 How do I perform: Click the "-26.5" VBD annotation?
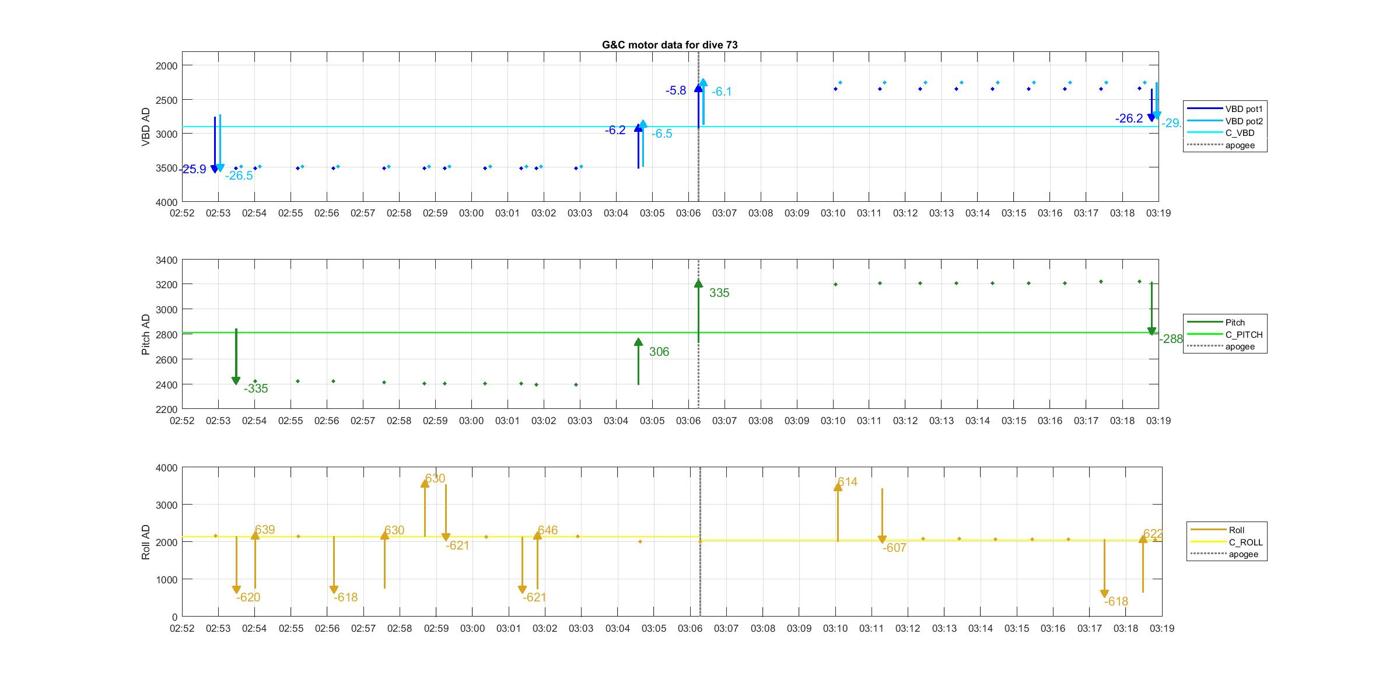click(x=239, y=176)
